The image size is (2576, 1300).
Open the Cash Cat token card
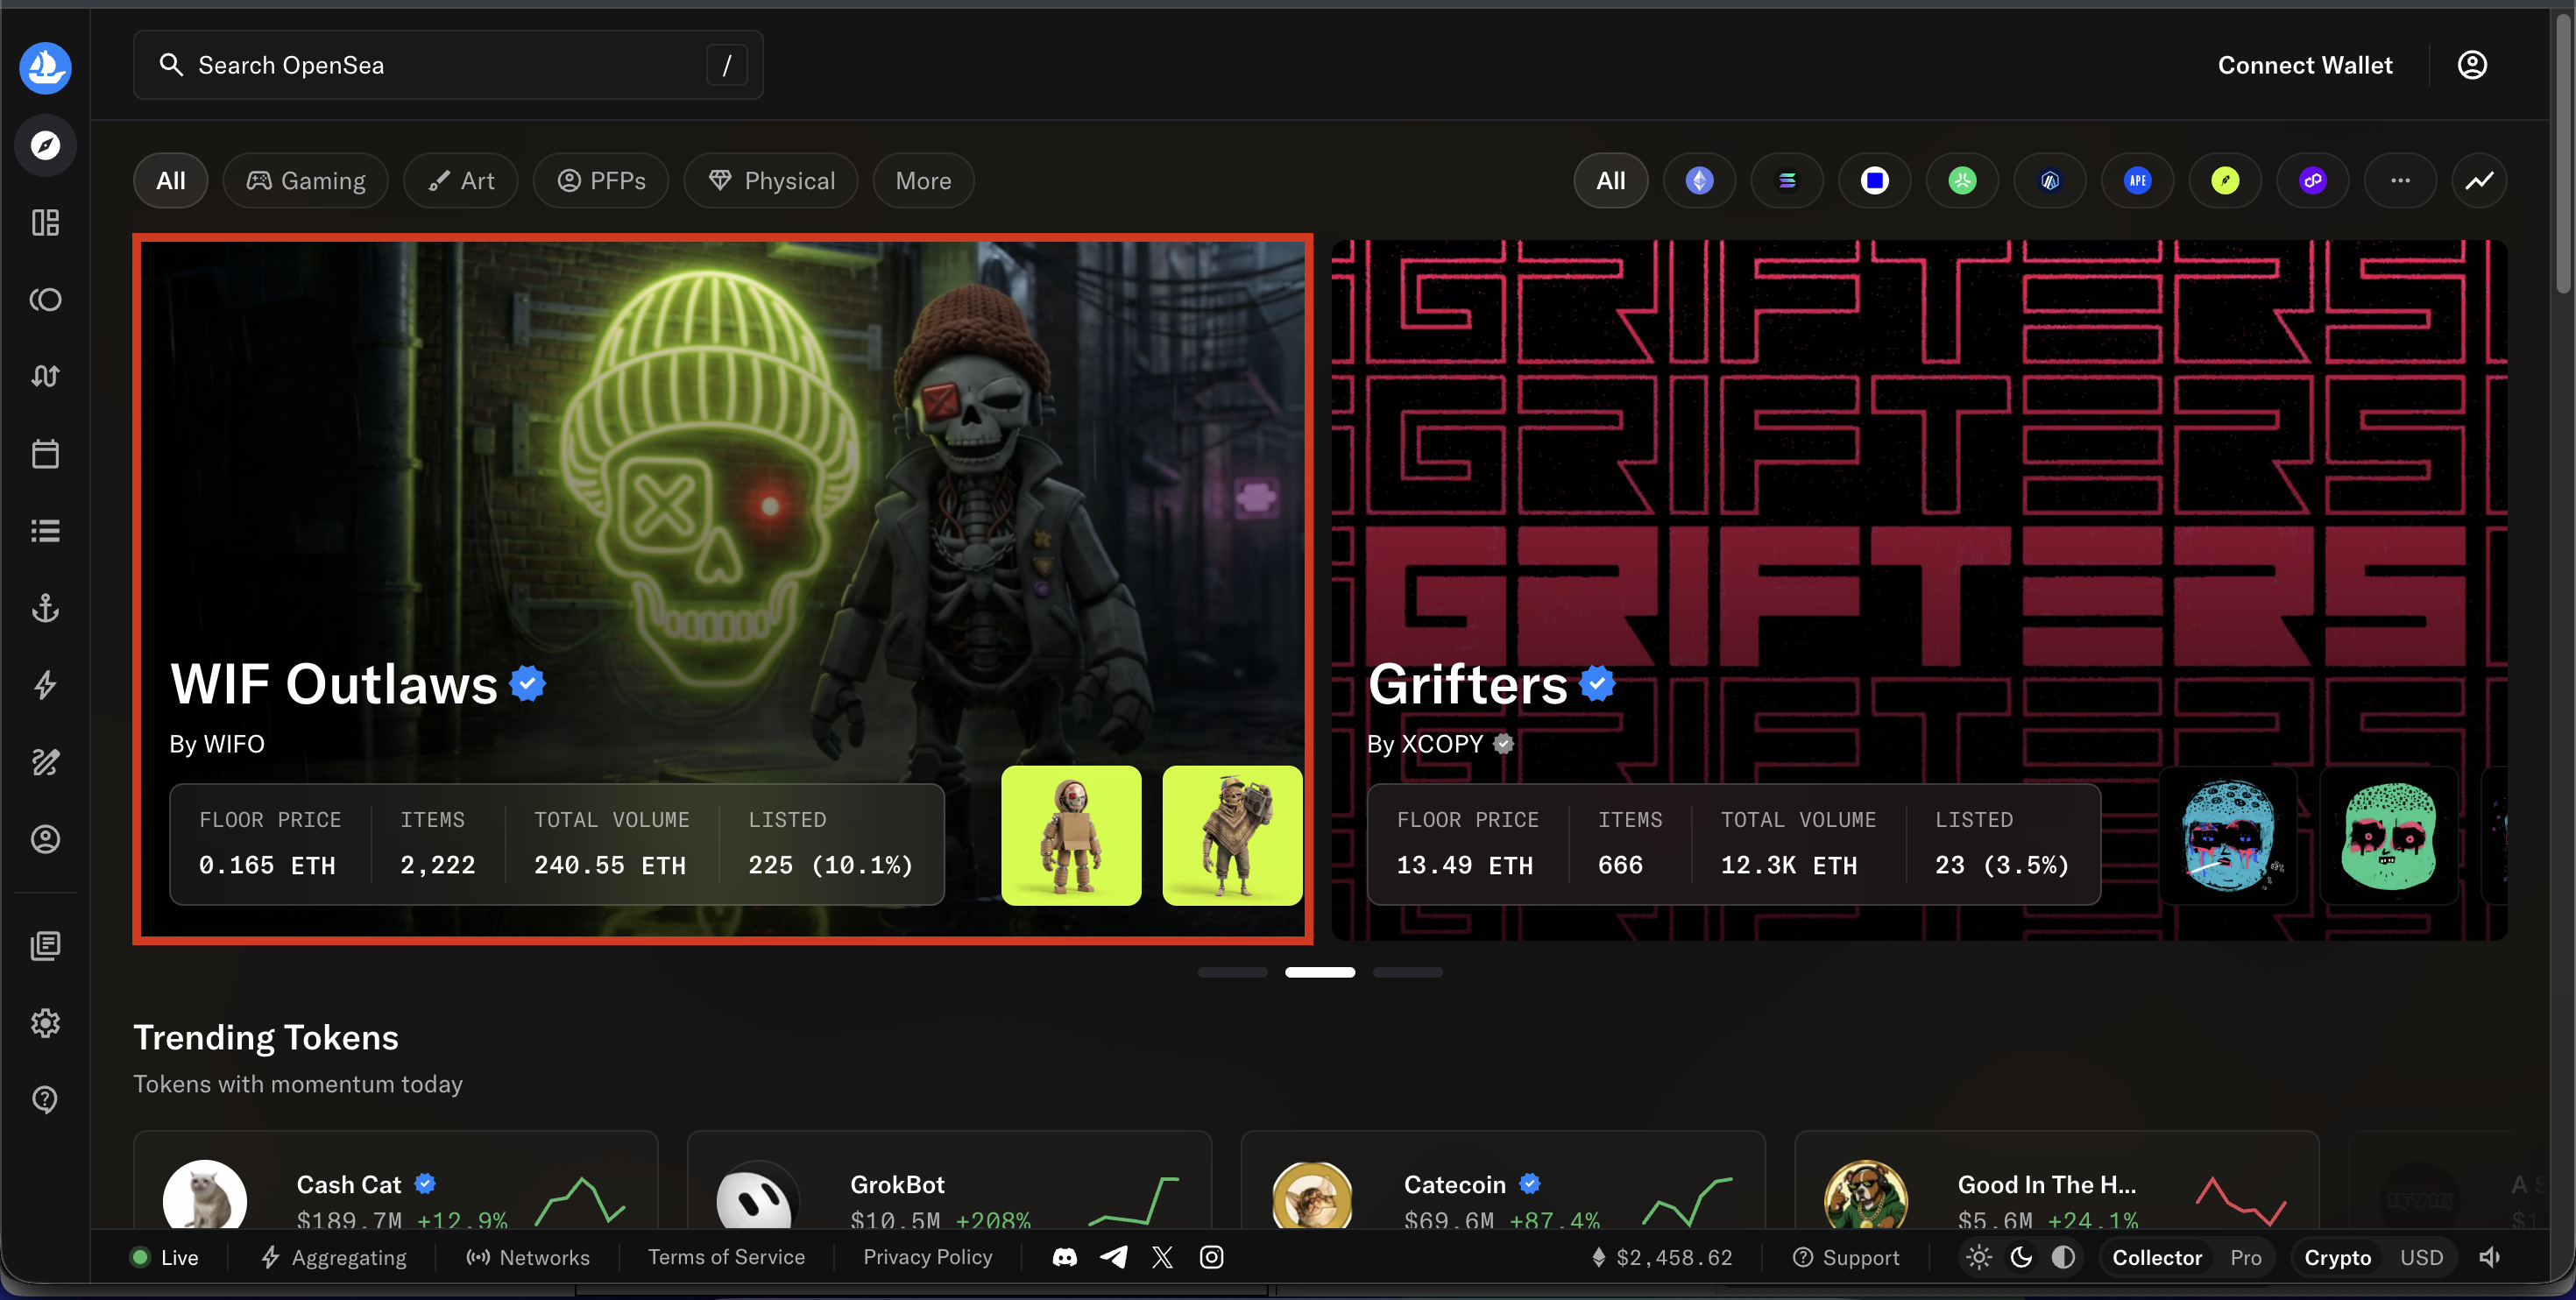[396, 1181]
